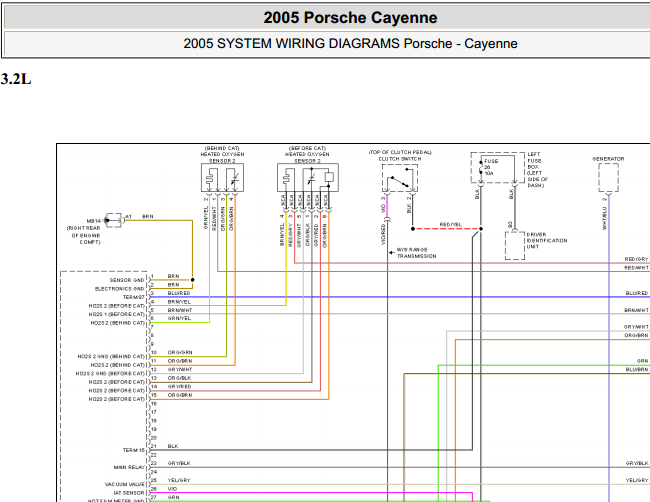Select the 3.2L section heading
Viewport: 650px width, 502px height.
tap(16, 79)
